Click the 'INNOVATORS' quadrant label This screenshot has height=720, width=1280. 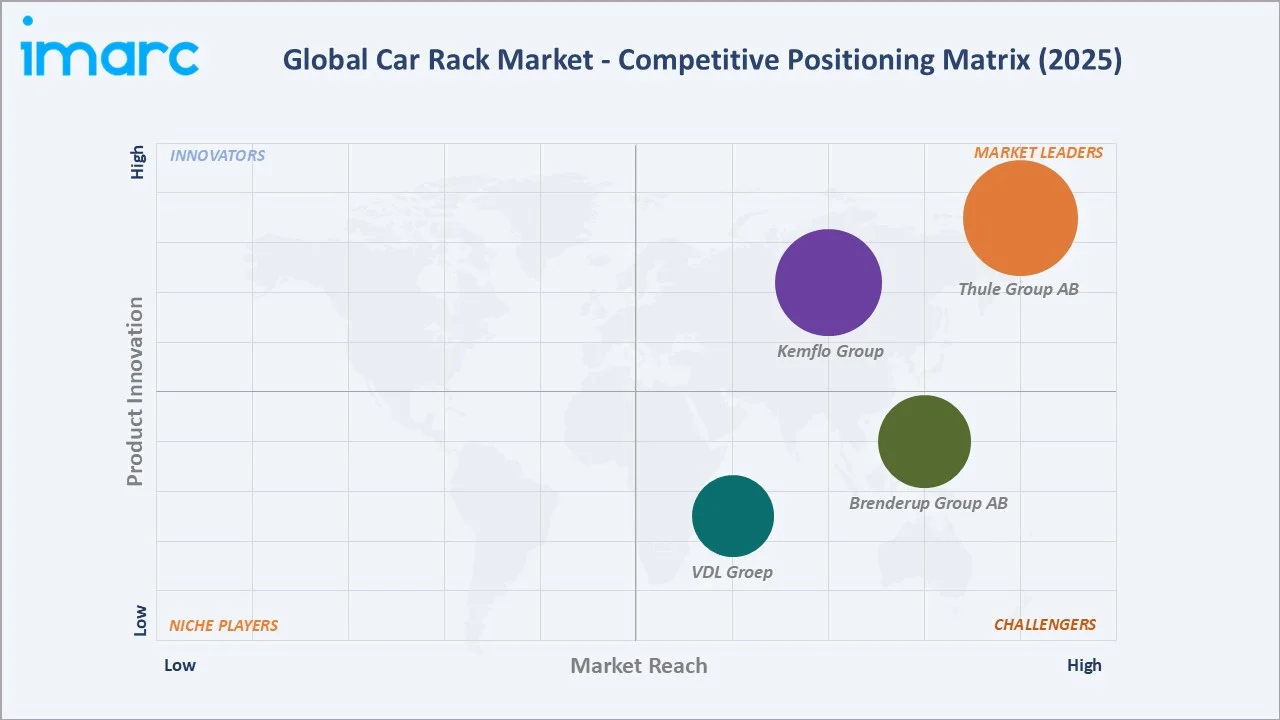coord(217,156)
